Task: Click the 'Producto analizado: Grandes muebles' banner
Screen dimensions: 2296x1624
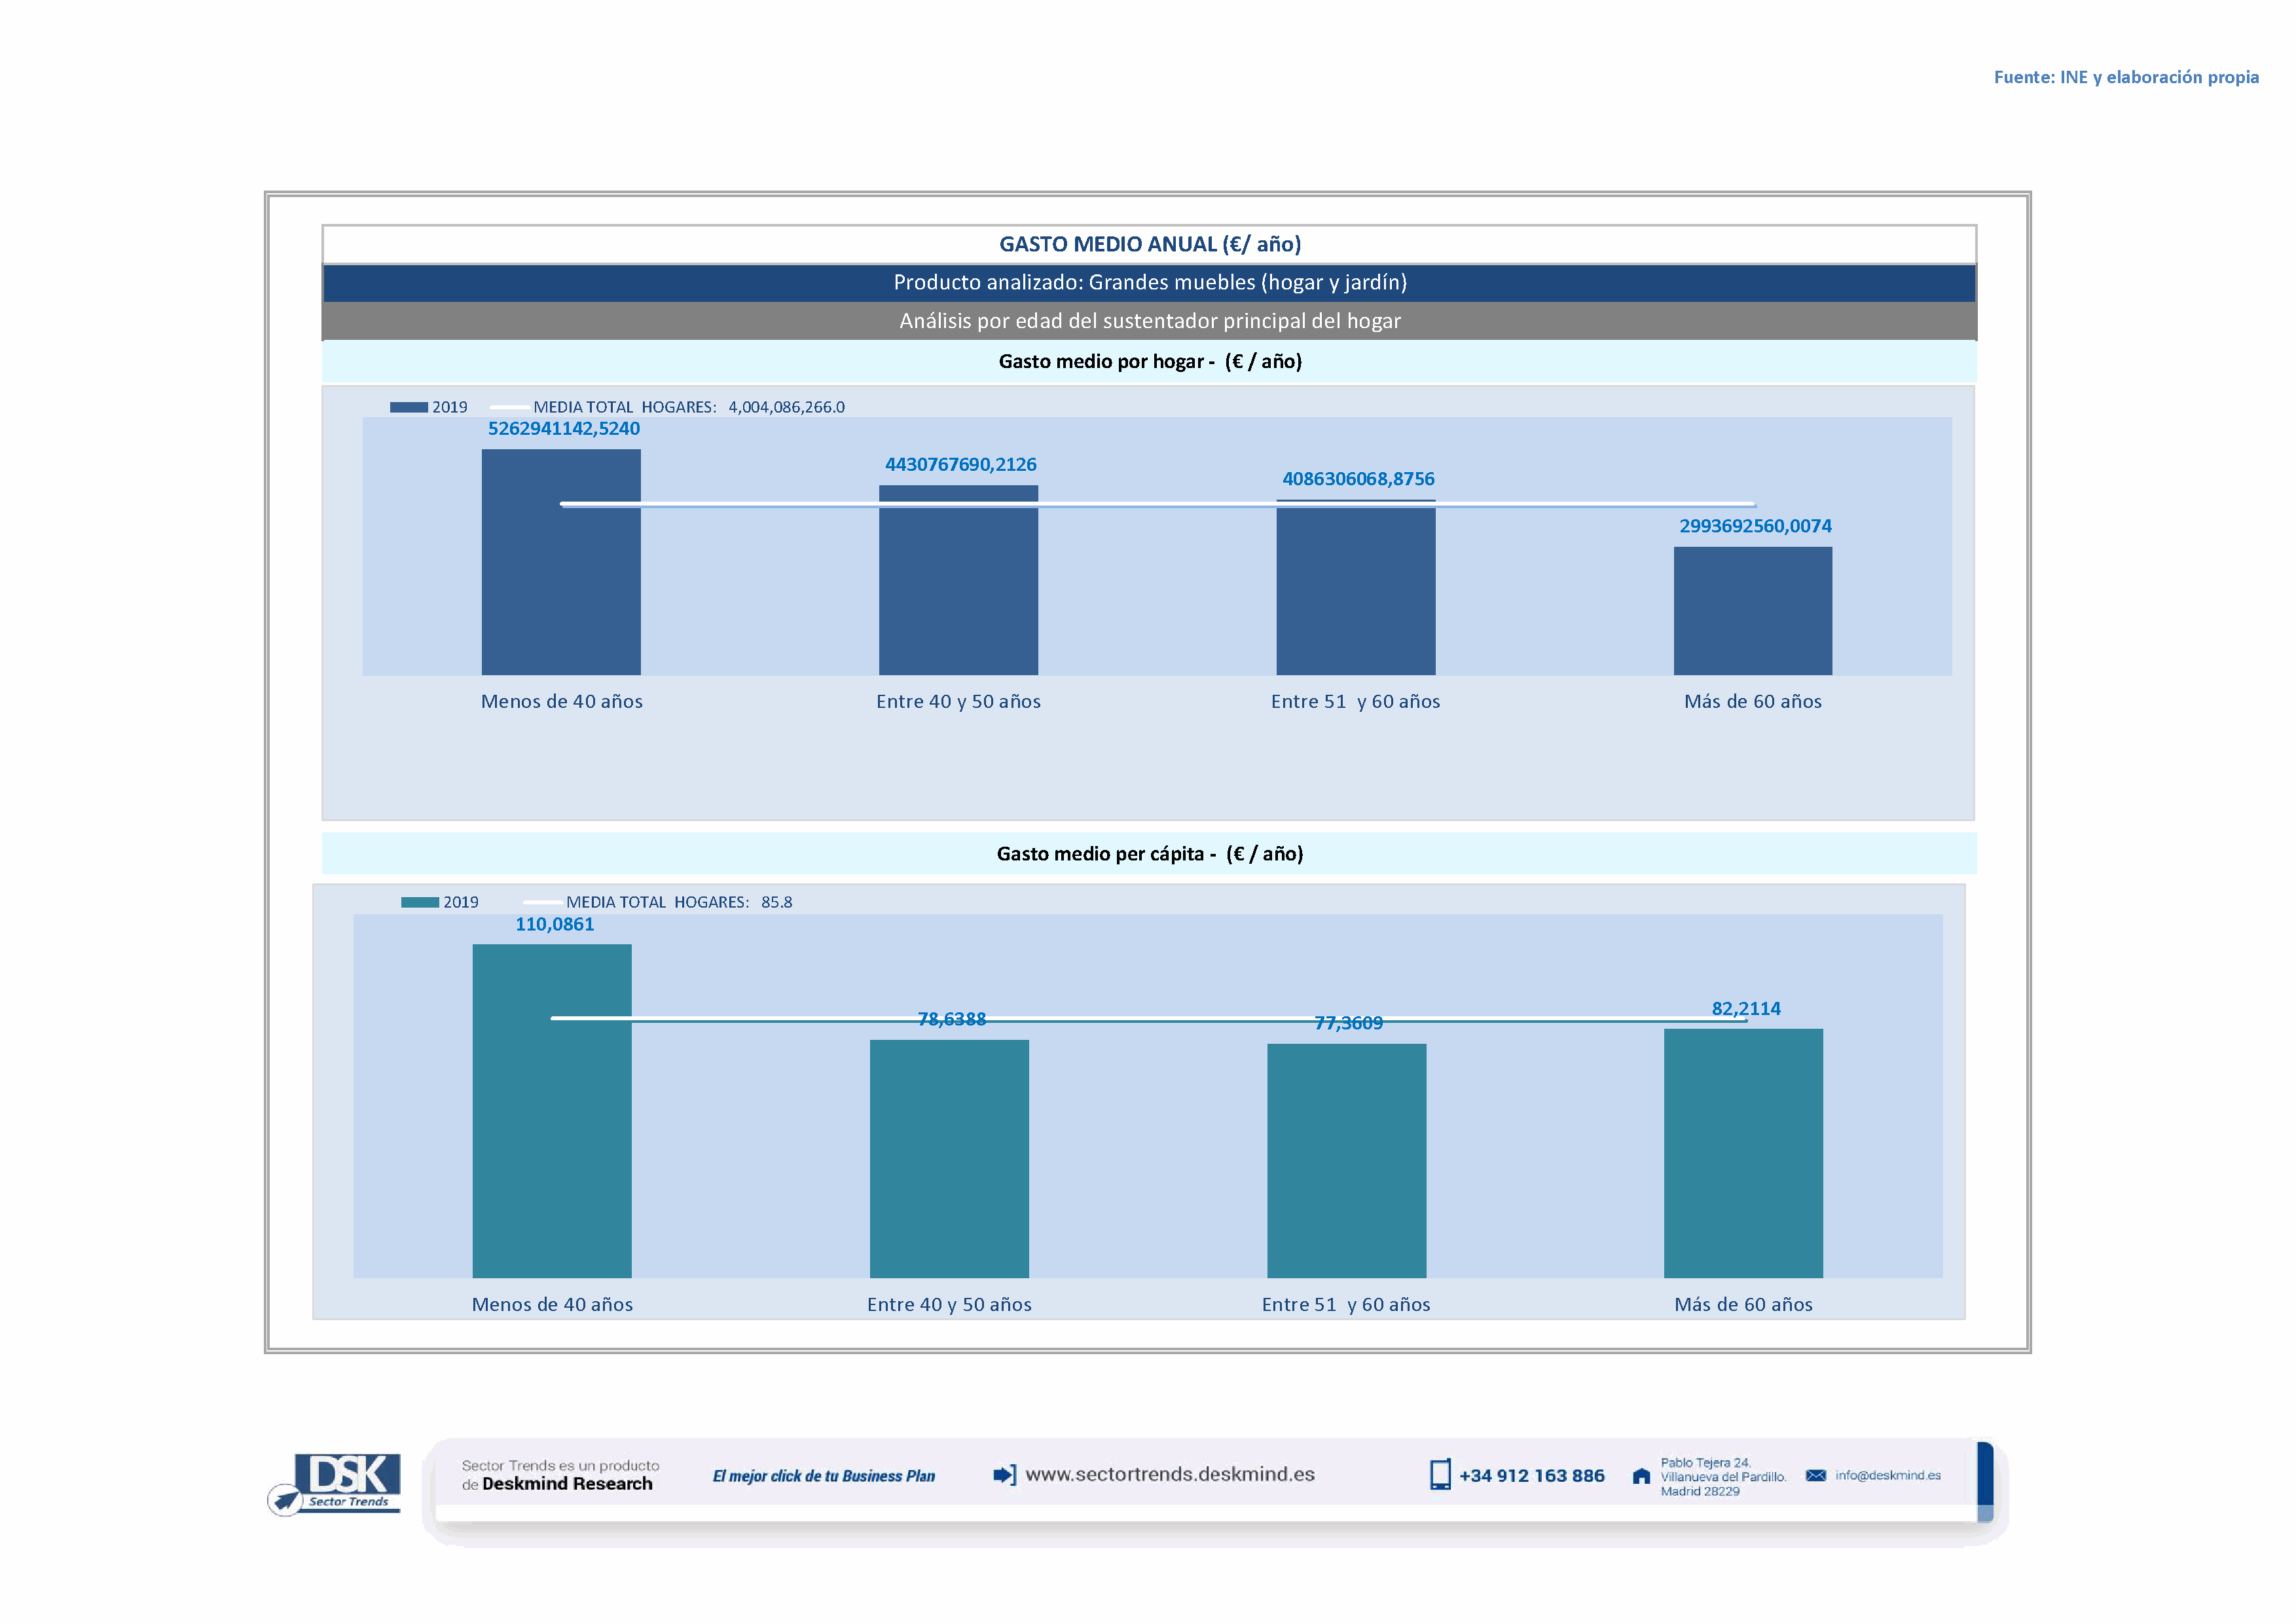Action: [1149, 283]
